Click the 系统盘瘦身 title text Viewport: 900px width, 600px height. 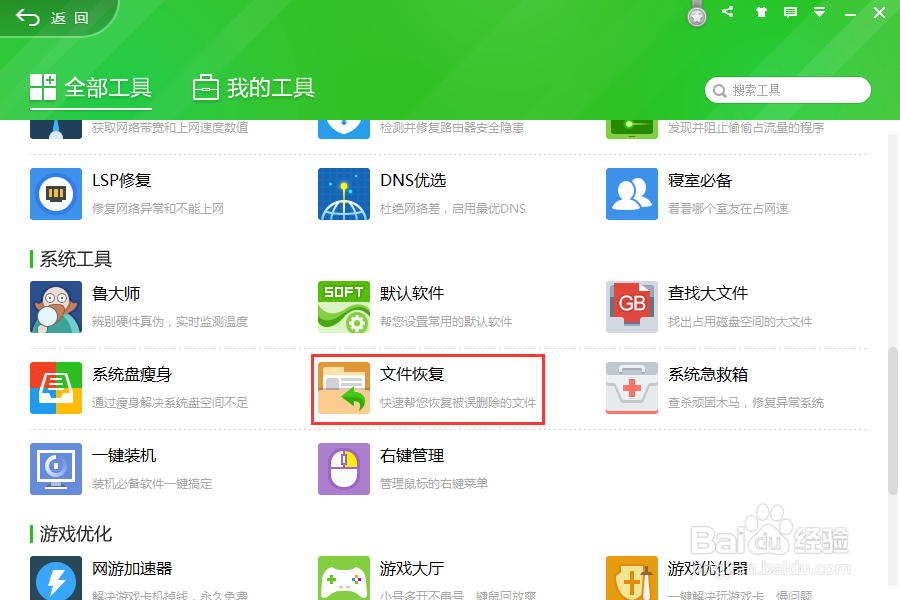pyautogui.click(x=132, y=374)
